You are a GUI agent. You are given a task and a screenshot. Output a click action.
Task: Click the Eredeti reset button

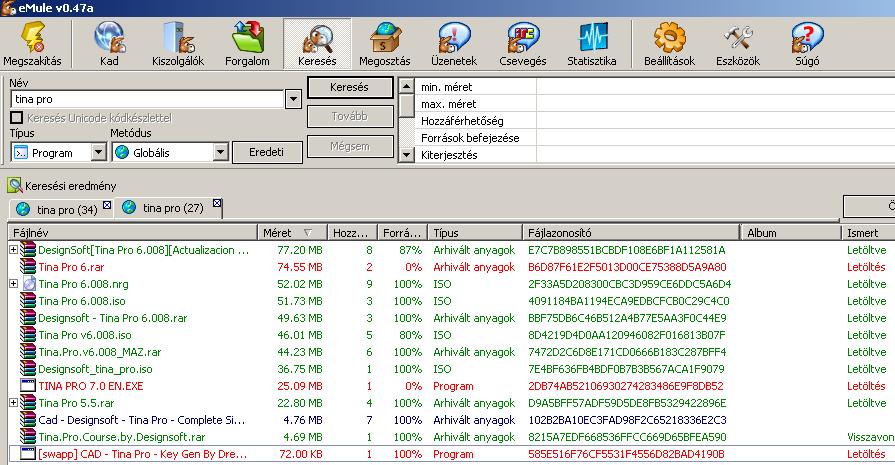(267, 152)
